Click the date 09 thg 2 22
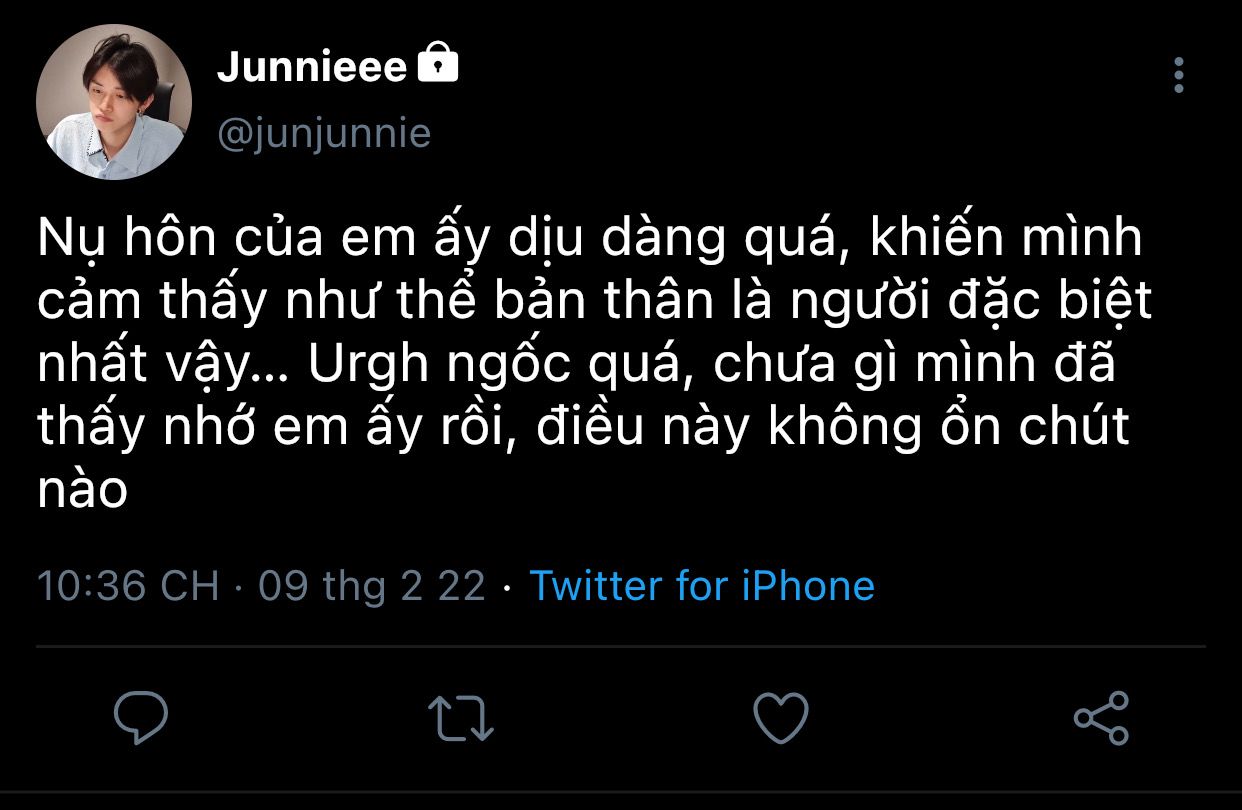1242x810 pixels. coord(371,585)
